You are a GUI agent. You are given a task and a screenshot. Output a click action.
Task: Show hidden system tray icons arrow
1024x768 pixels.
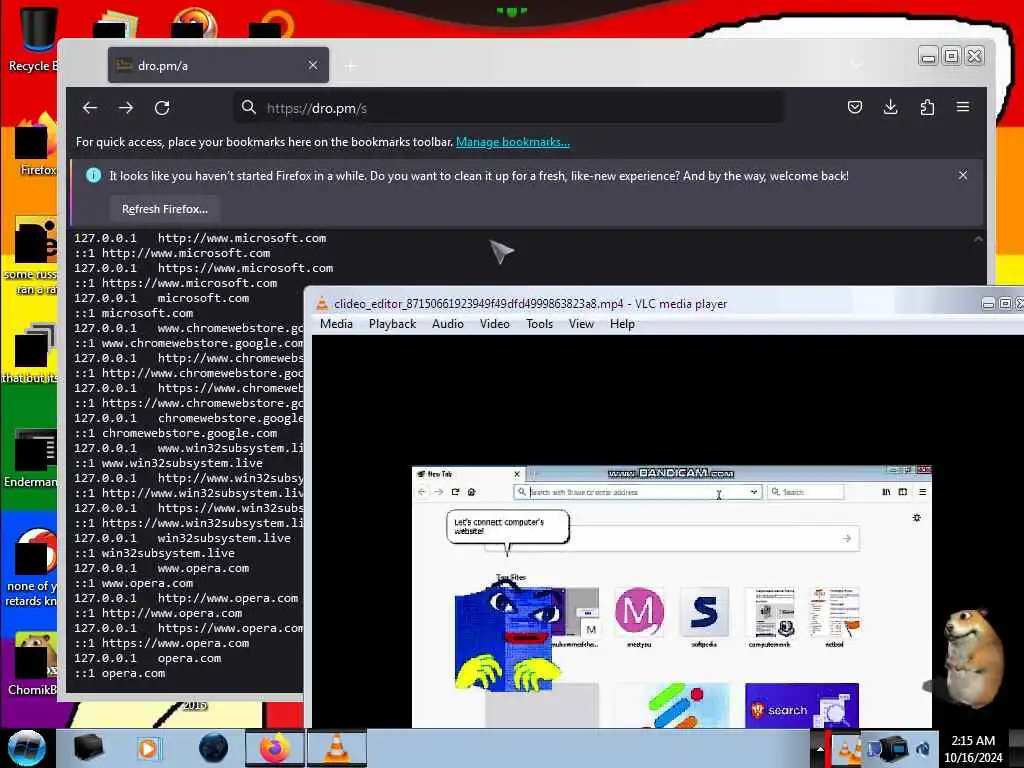820,749
